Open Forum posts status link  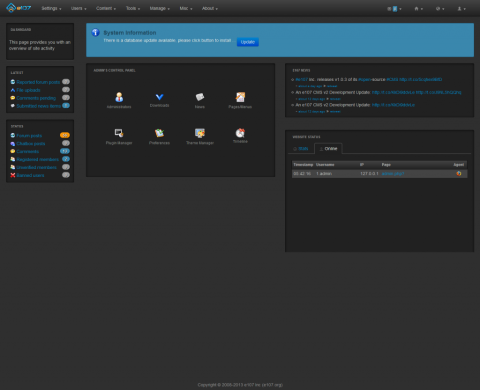pos(29,136)
